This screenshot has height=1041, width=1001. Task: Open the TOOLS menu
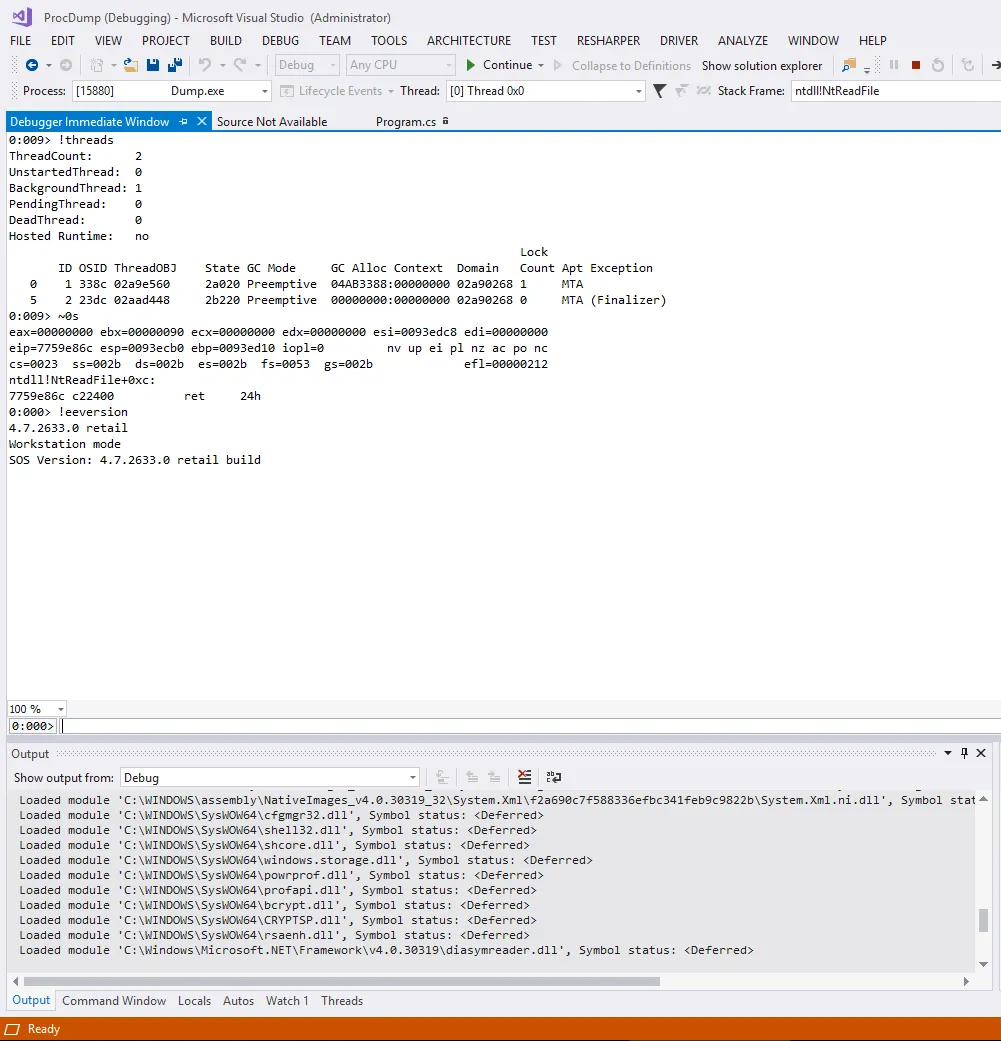(389, 40)
